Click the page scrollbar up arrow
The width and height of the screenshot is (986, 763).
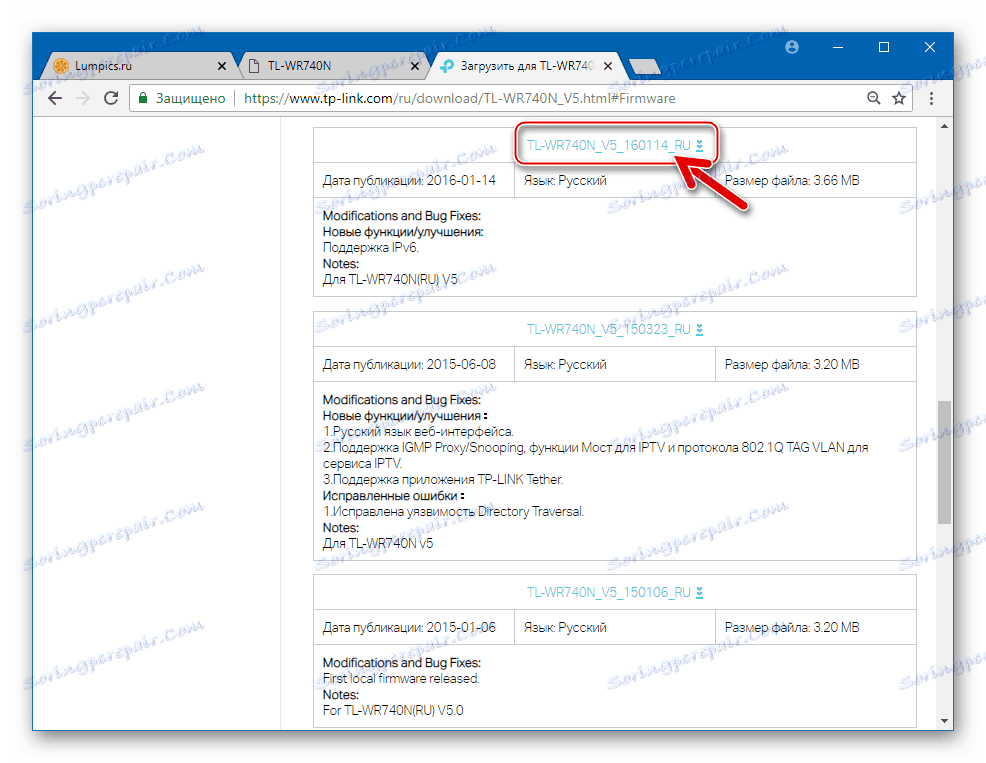(944, 126)
